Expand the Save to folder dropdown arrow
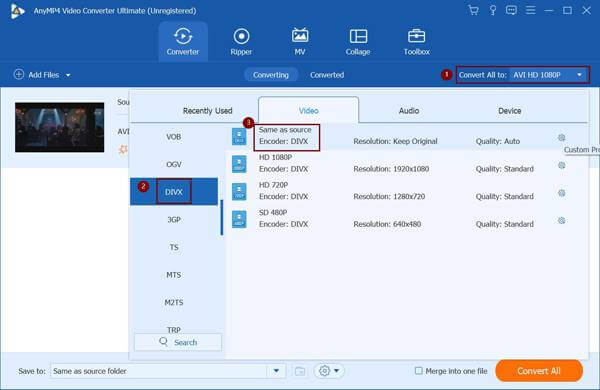Viewport: 600px width, 390px height. [276, 371]
